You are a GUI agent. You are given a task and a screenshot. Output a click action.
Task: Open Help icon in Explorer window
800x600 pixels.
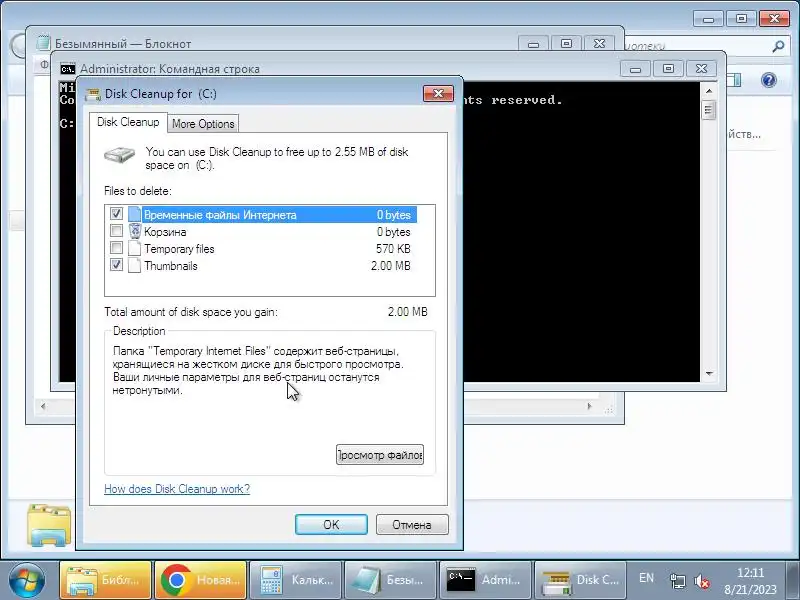(x=768, y=80)
